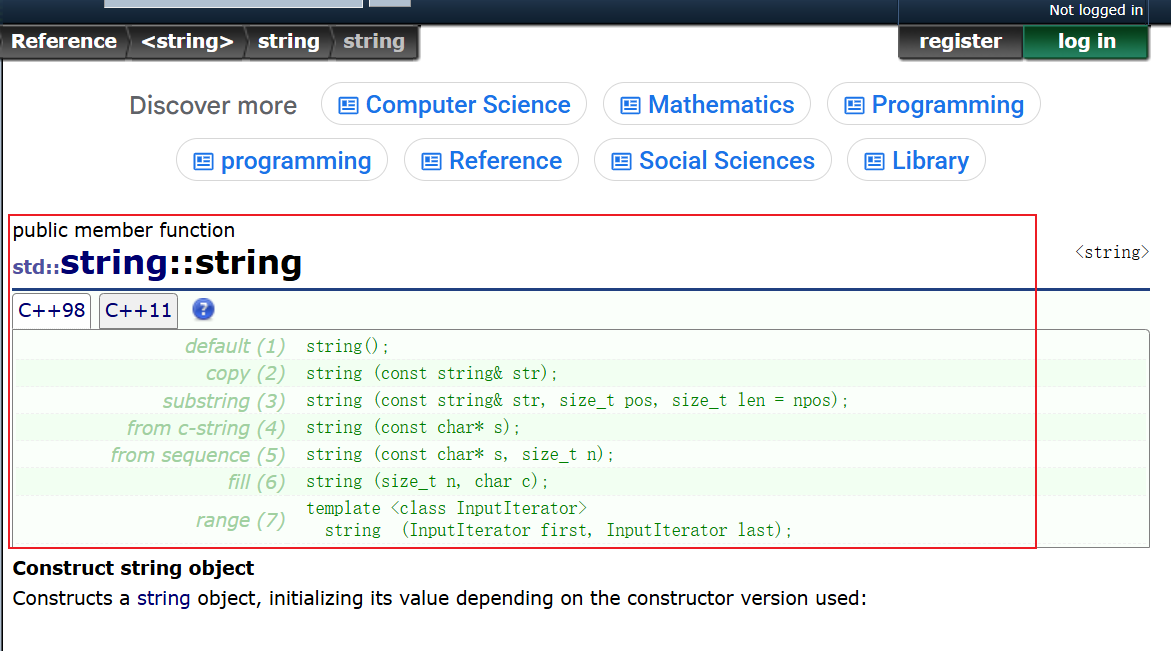Viewport: 1171px width, 651px height.
Task: Open the C++ version help icon
Action: (x=203, y=309)
